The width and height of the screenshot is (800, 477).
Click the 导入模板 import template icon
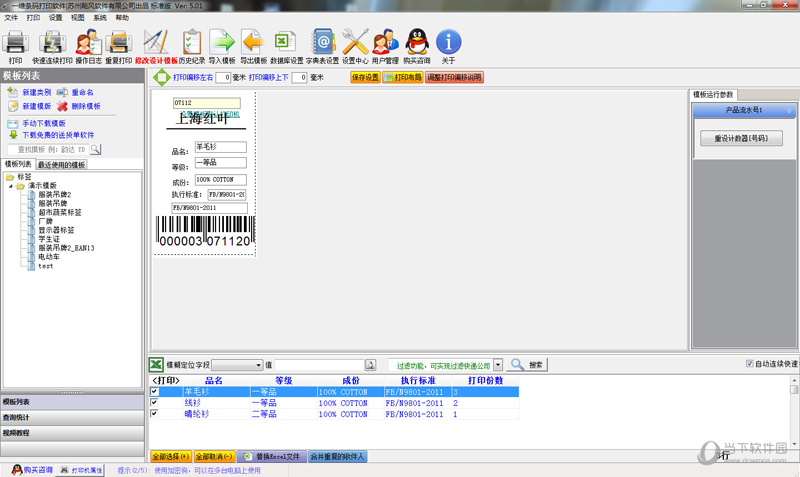click(x=222, y=42)
